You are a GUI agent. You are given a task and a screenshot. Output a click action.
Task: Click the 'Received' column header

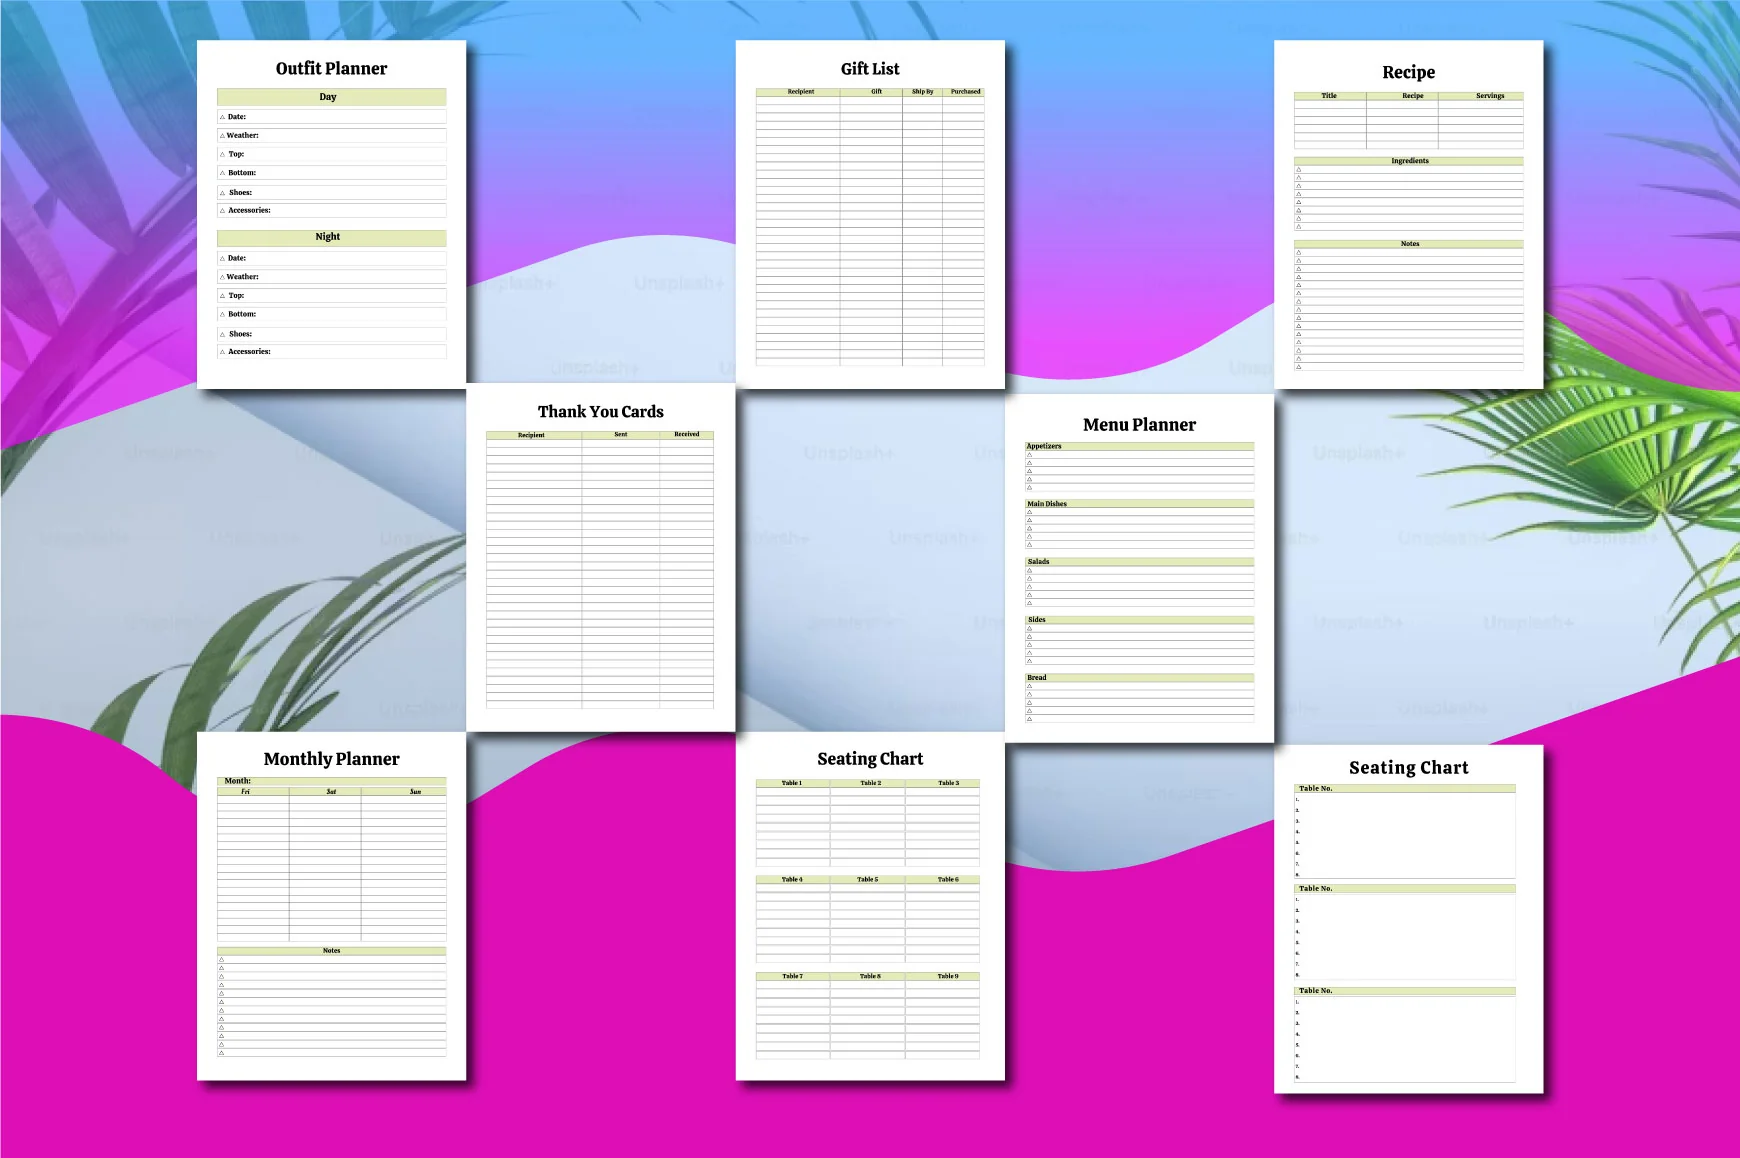coord(687,435)
